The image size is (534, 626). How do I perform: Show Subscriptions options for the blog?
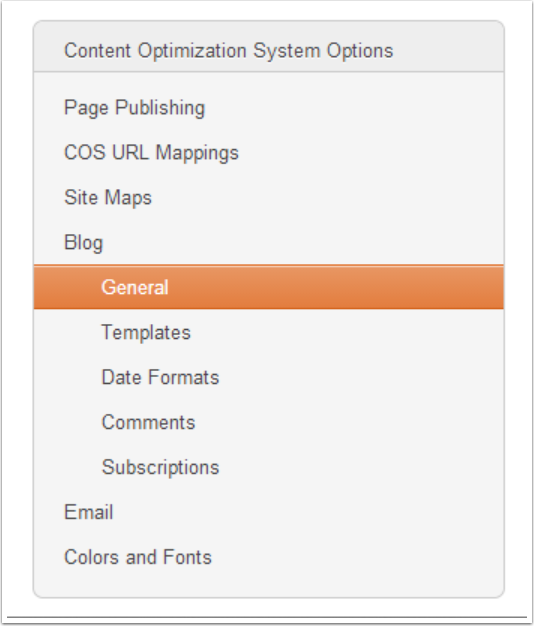coord(160,468)
